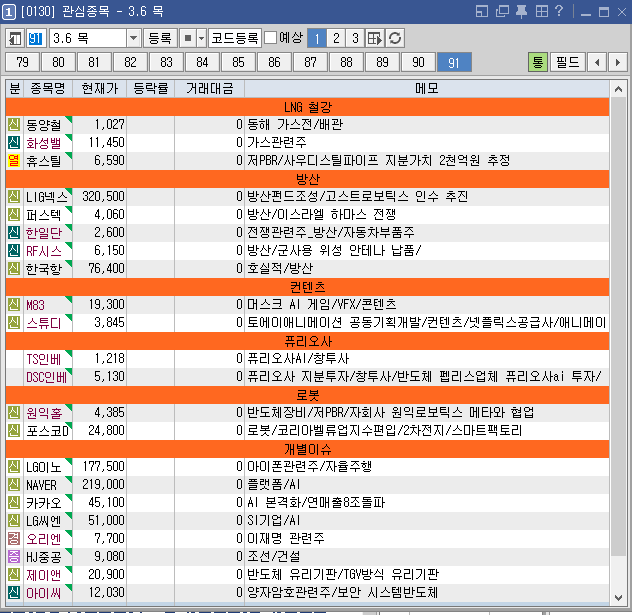Toggle the green 통 button
Screen dimensions: 632x615
click(x=538, y=62)
